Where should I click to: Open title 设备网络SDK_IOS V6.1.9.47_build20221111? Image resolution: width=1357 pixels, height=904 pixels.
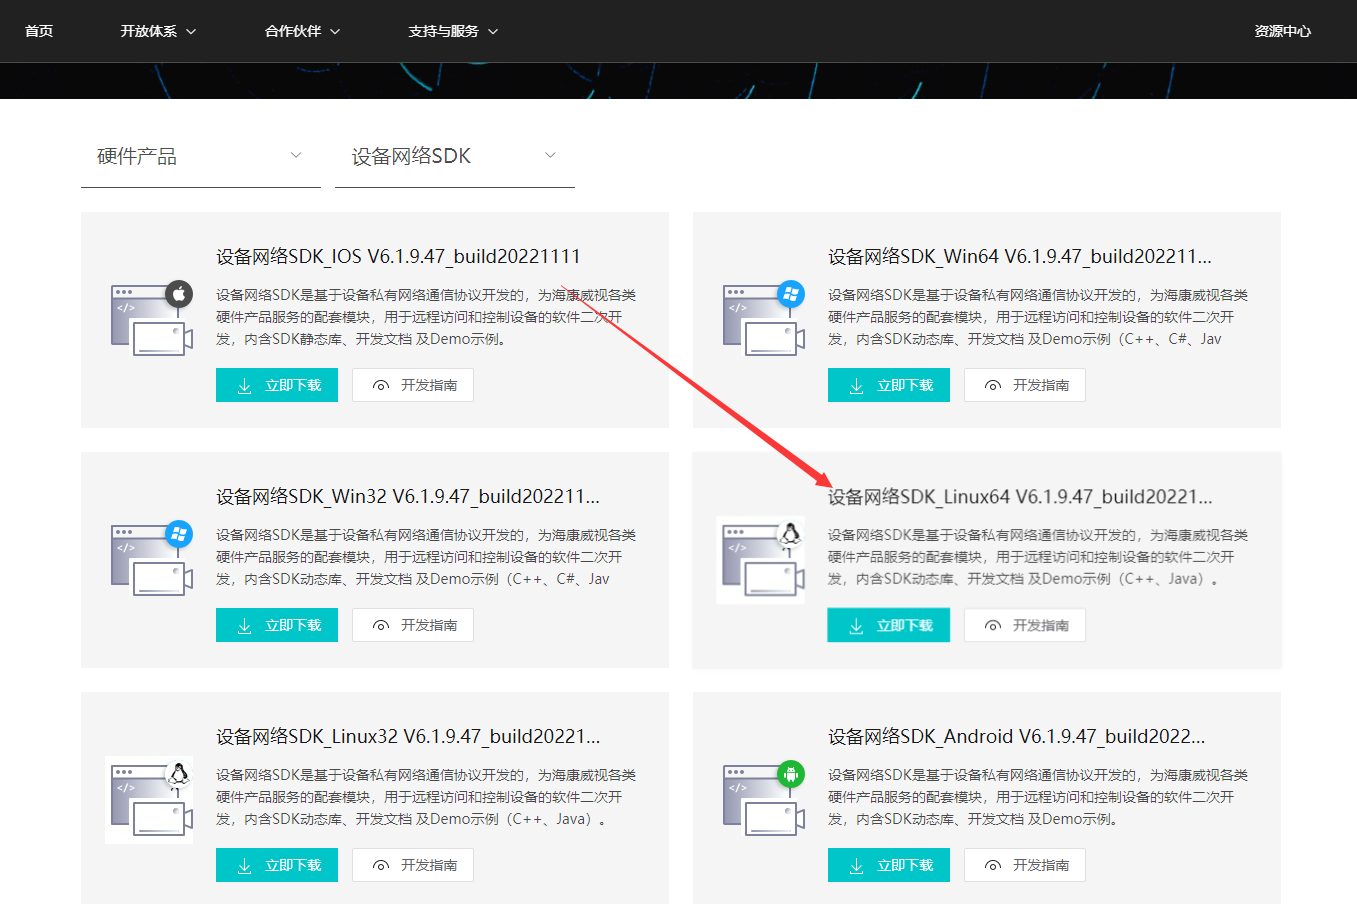point(398,257)
